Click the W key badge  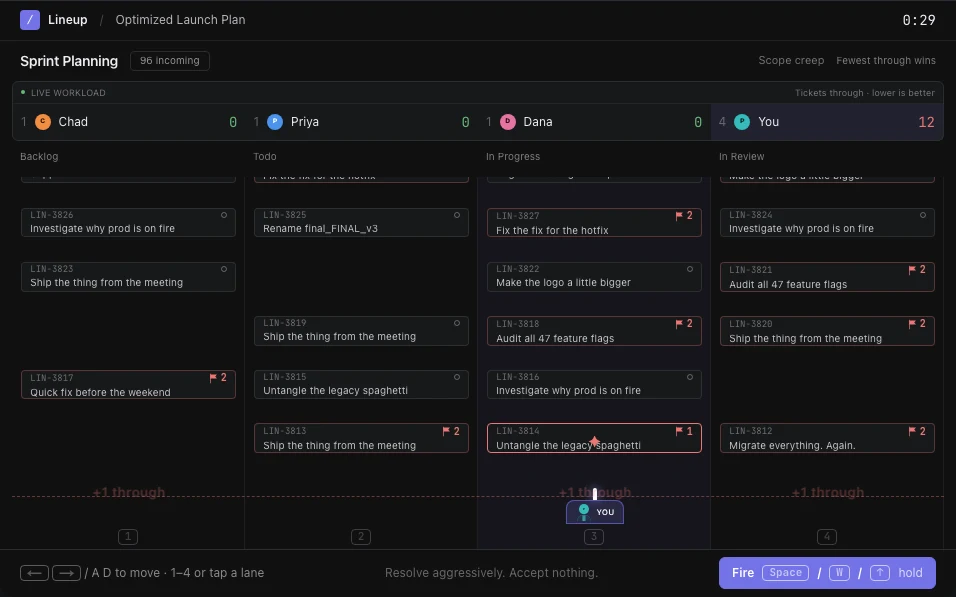(x=840, y=573)
